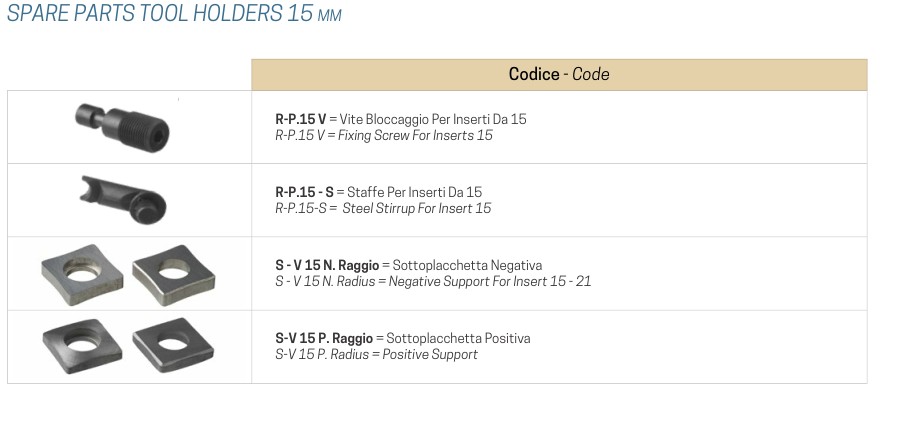Select the steel stirrup product image
Viewport: 898px width, 423px height.
point(124,200)
